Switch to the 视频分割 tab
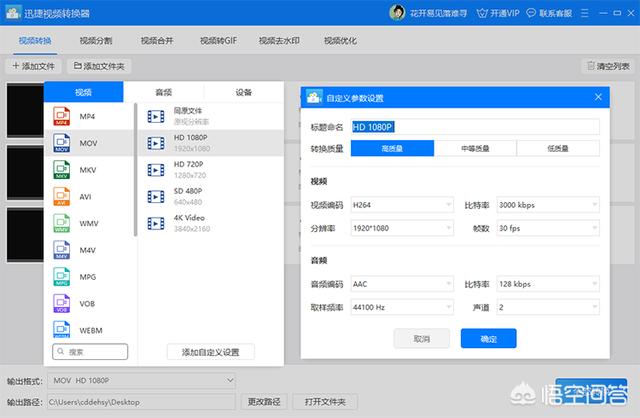 [96, 41]
